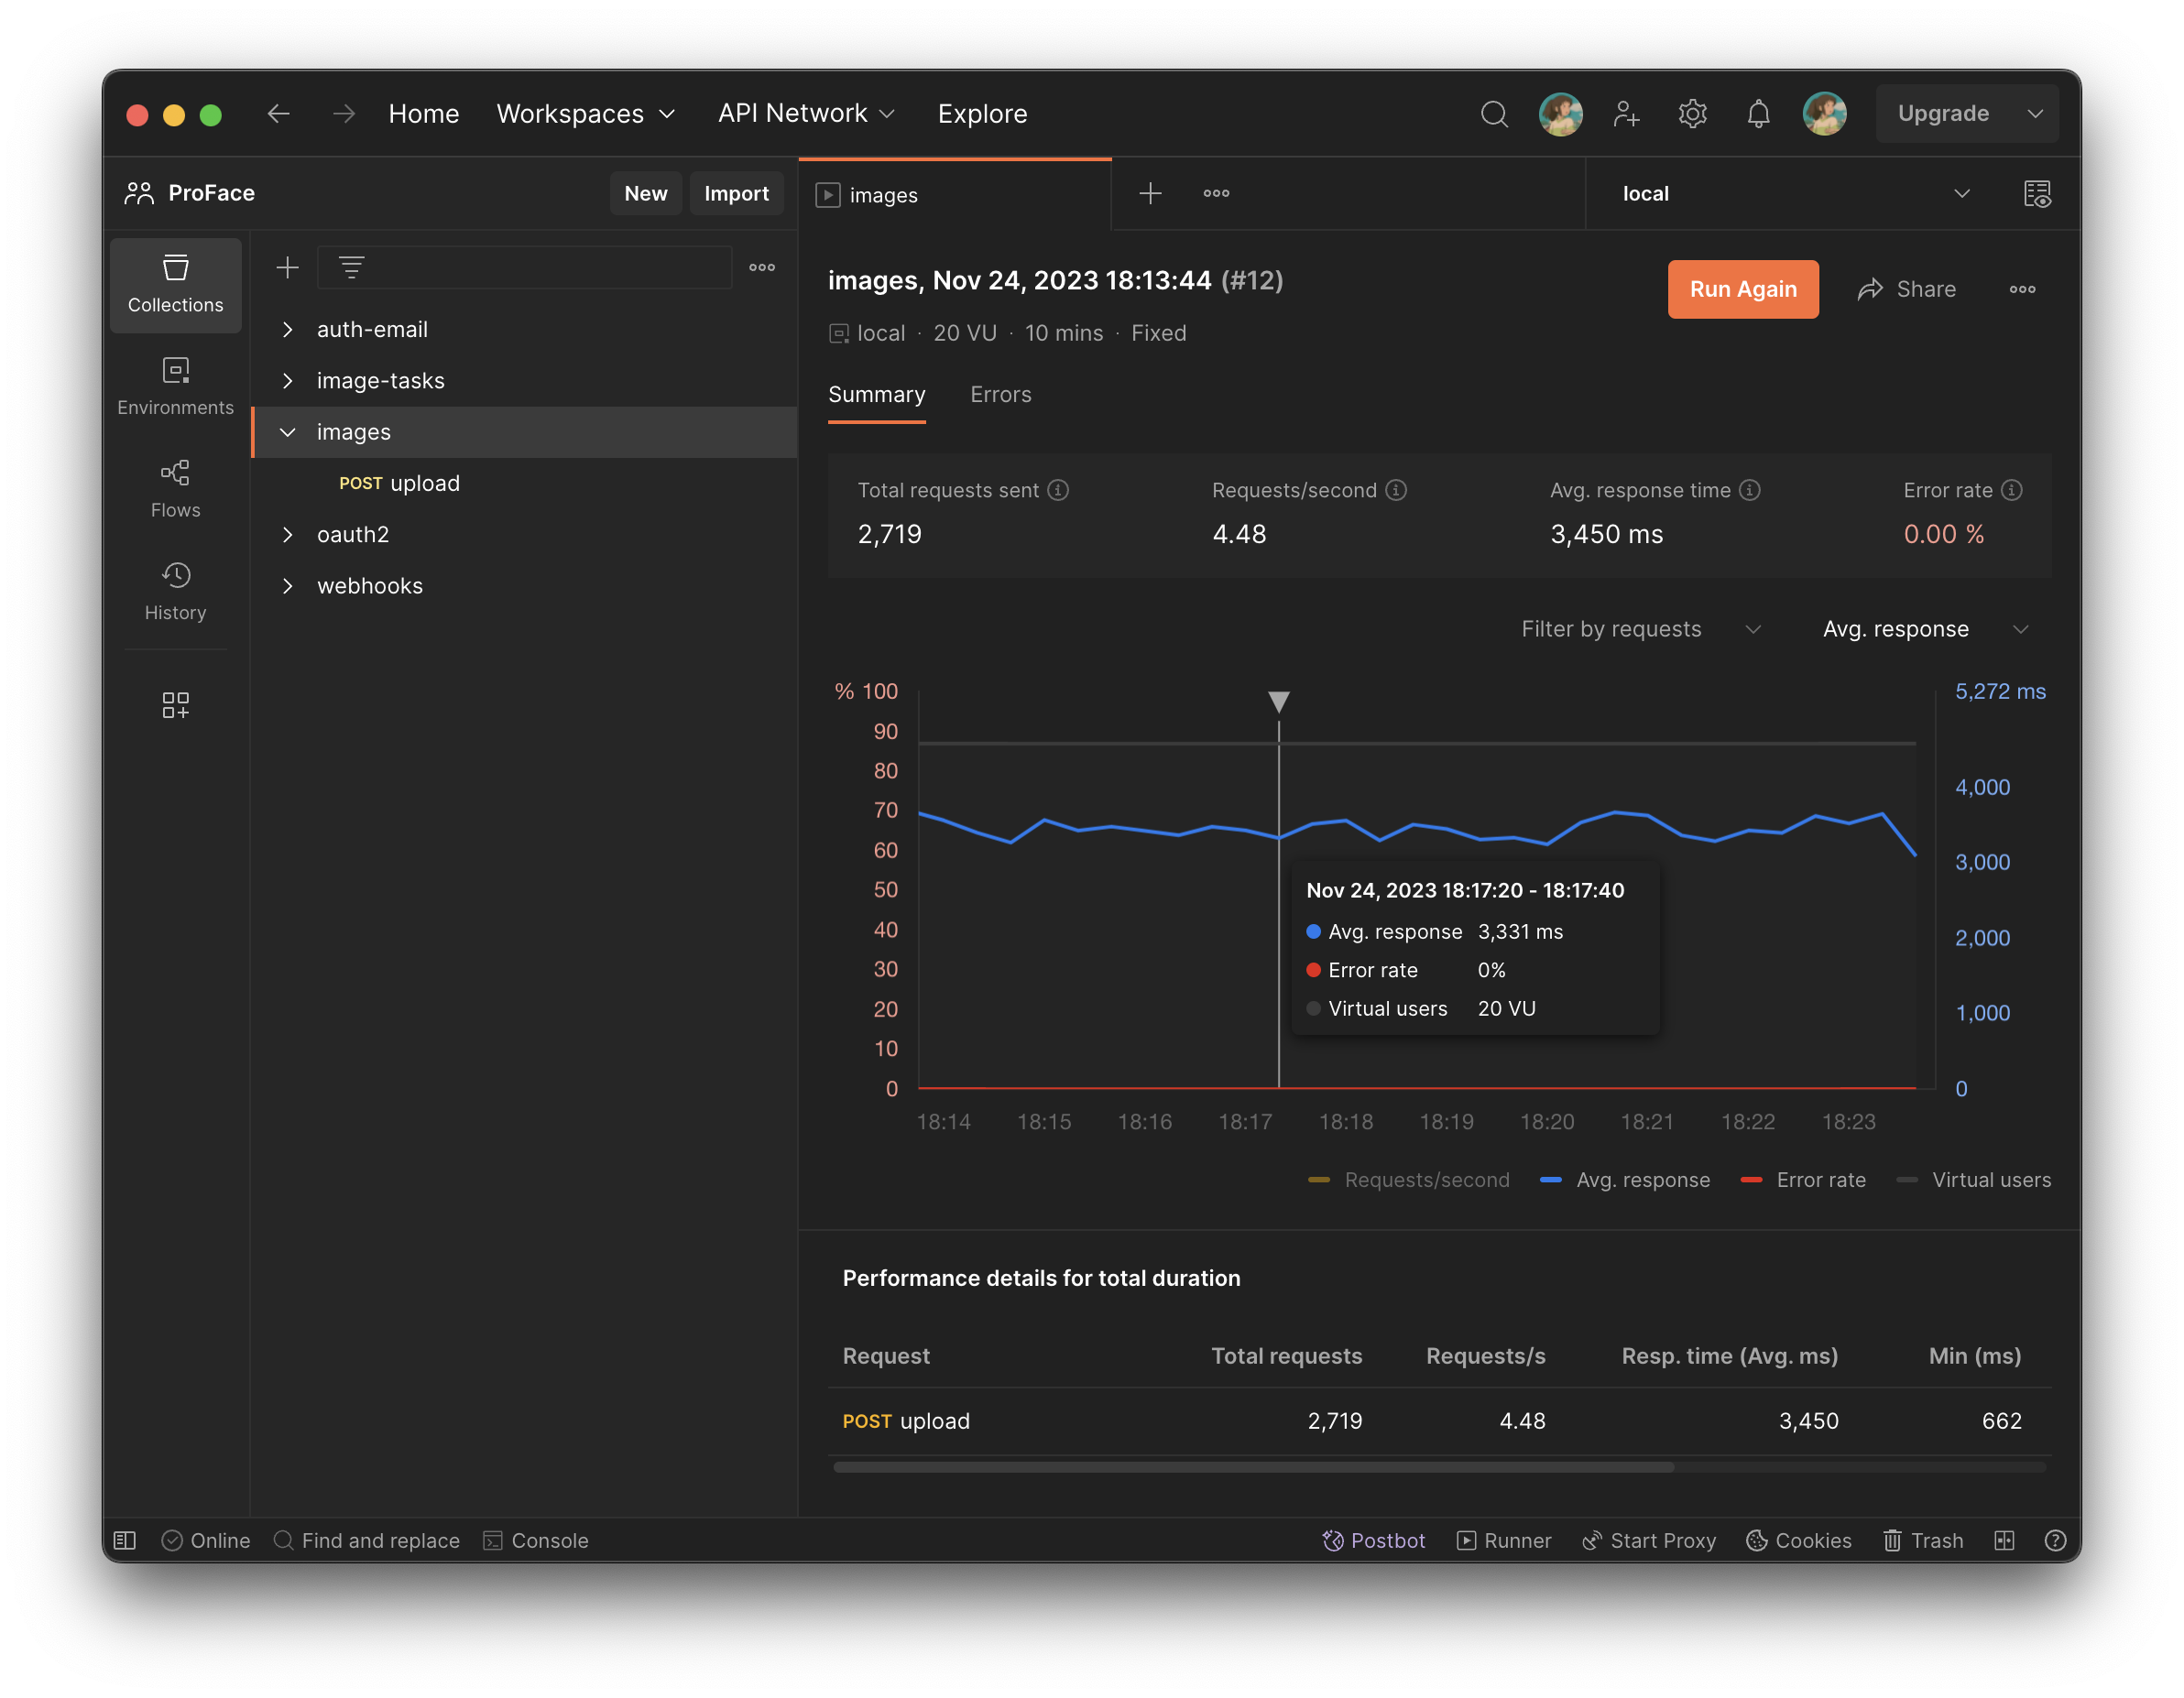Expand the auth-email collection
This screenshot has width=2184, height=1698.
pos(288,329)
